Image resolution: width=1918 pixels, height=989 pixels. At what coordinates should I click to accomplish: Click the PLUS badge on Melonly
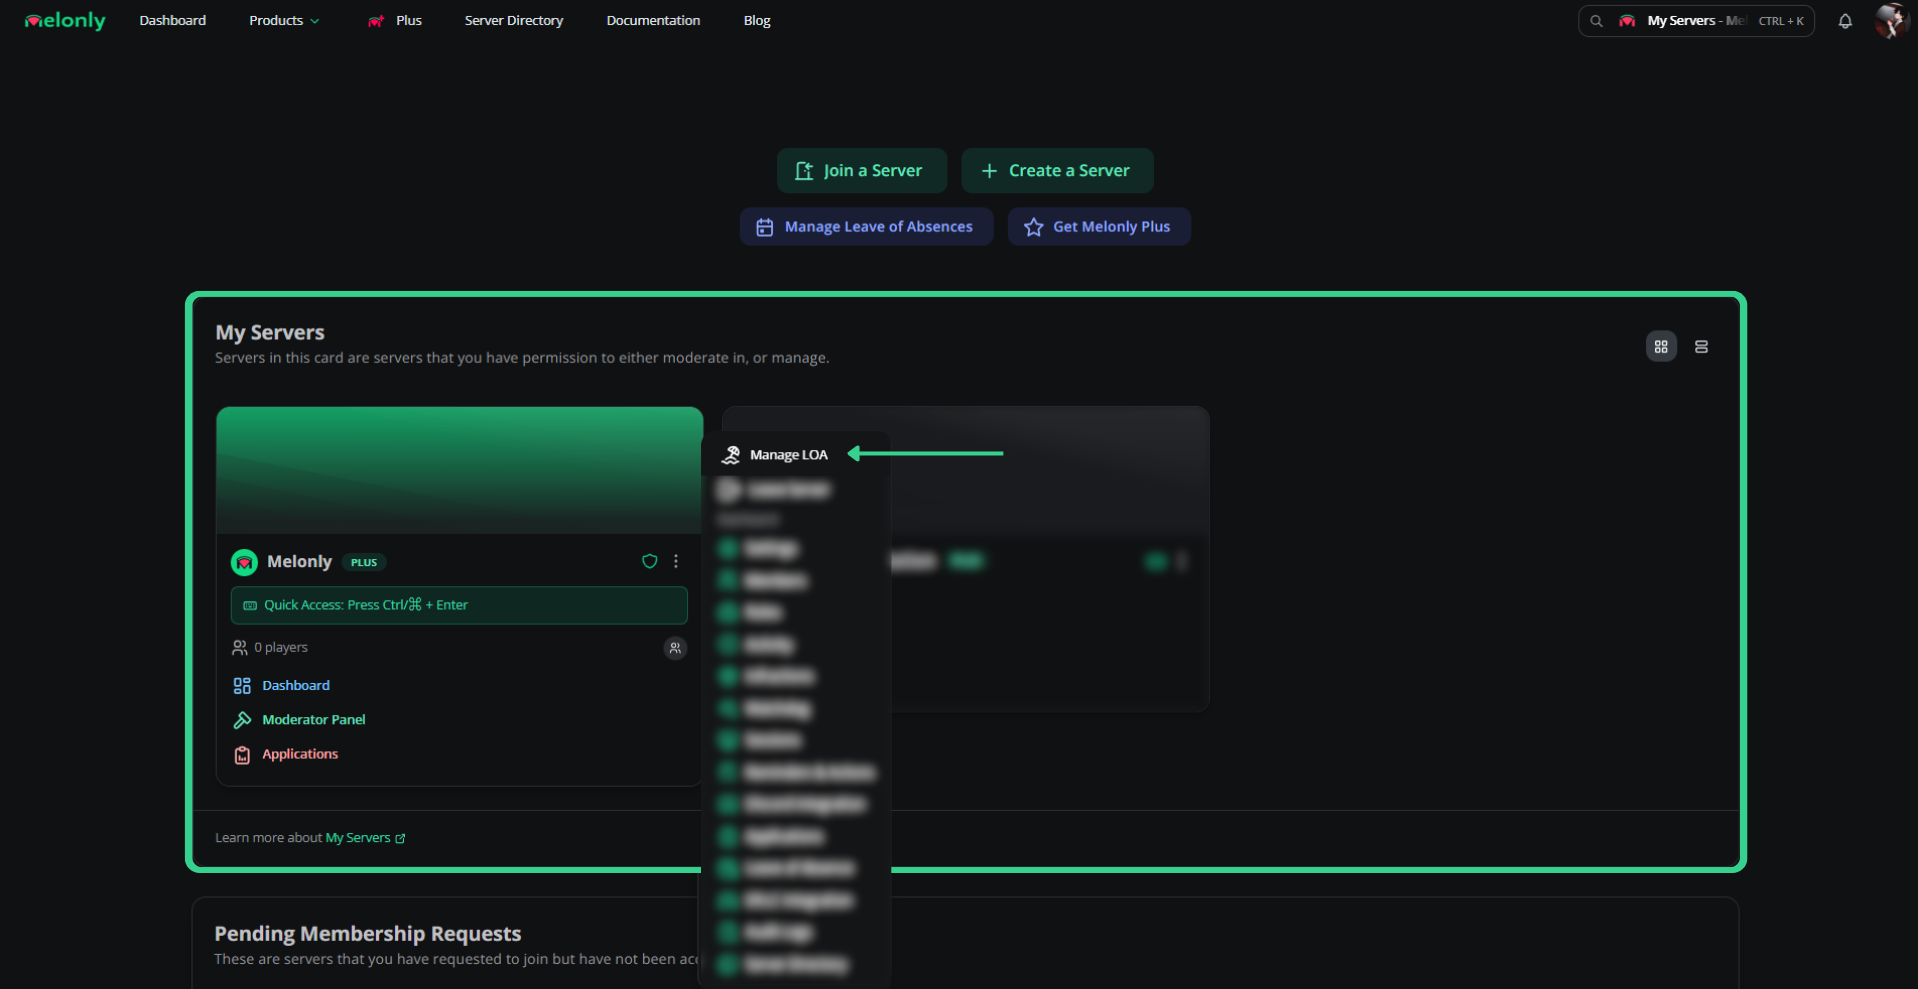tap(364, 562)
